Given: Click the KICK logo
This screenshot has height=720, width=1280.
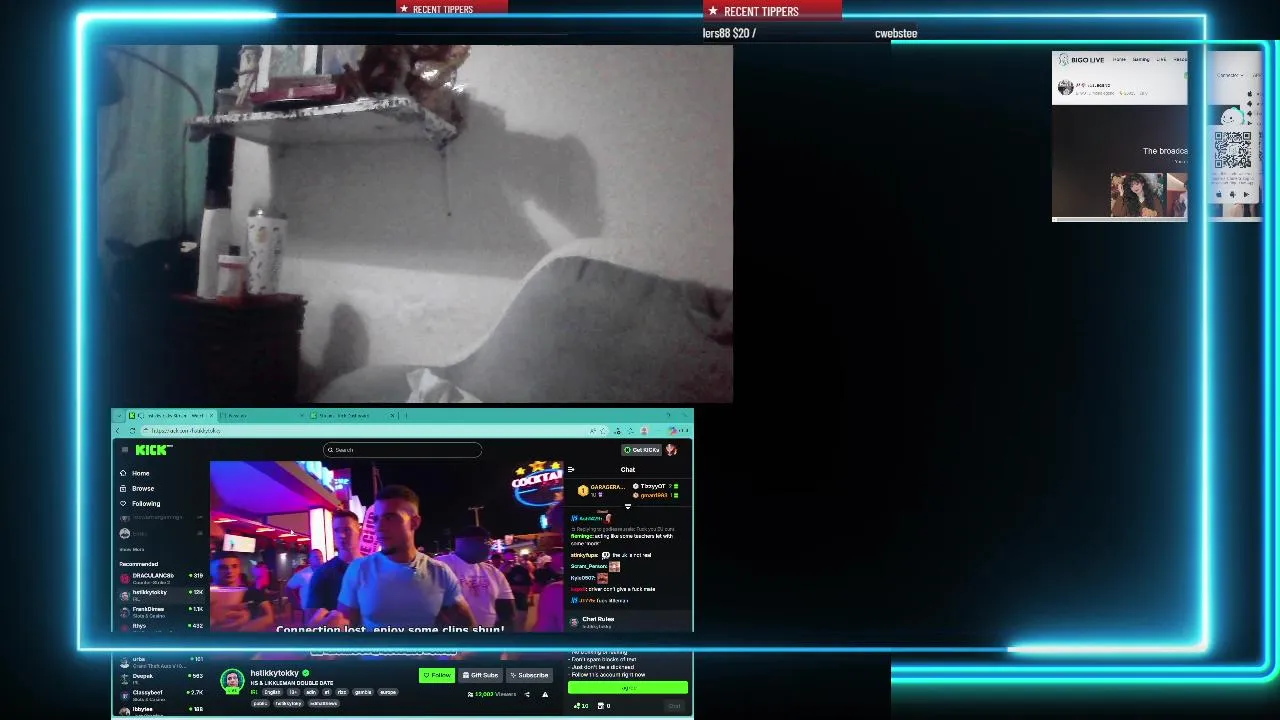Looking at the screenshot, I should 154,450.
